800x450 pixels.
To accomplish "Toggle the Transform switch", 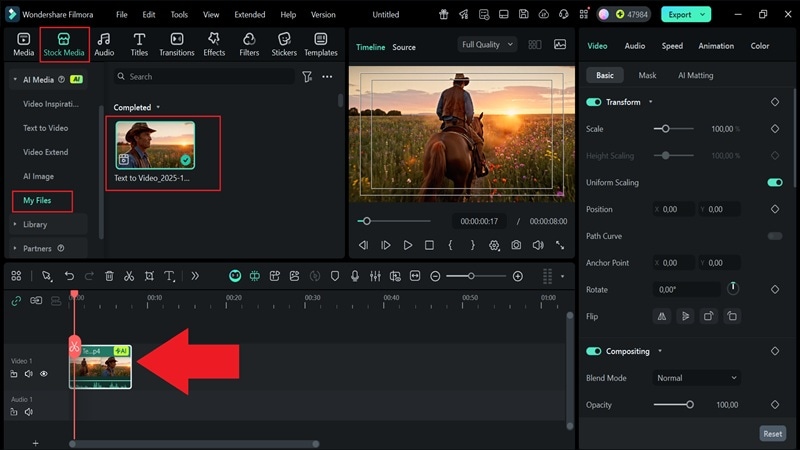I will pos(594,102).
